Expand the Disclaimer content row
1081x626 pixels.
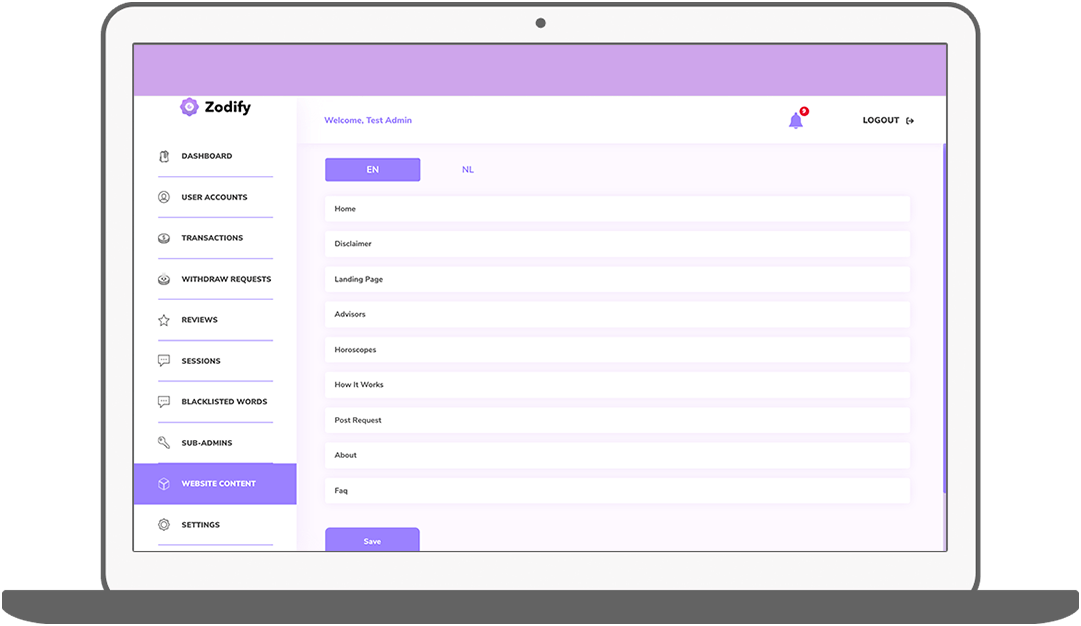(617, 244)
